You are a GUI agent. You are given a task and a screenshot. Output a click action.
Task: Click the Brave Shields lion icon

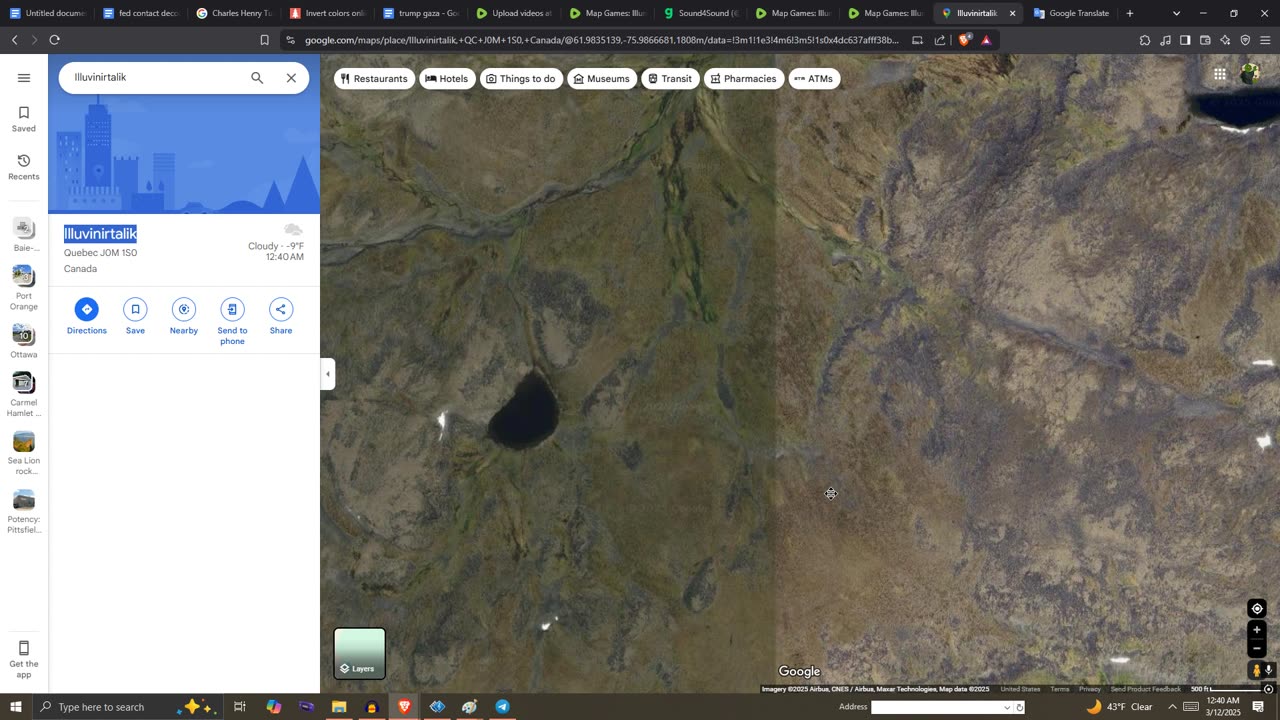click(964, 40)
